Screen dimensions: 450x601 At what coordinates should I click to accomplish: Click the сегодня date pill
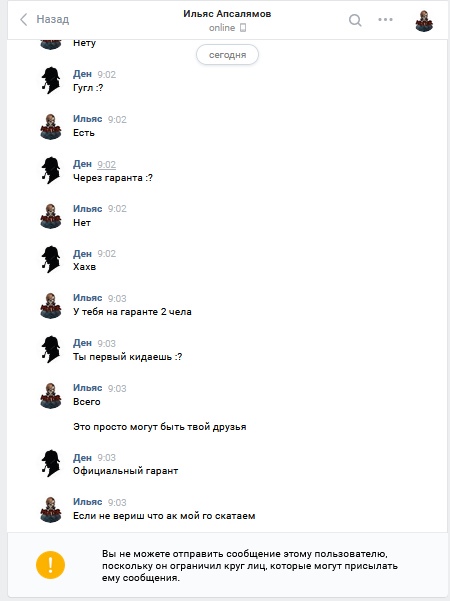[227, 55]
